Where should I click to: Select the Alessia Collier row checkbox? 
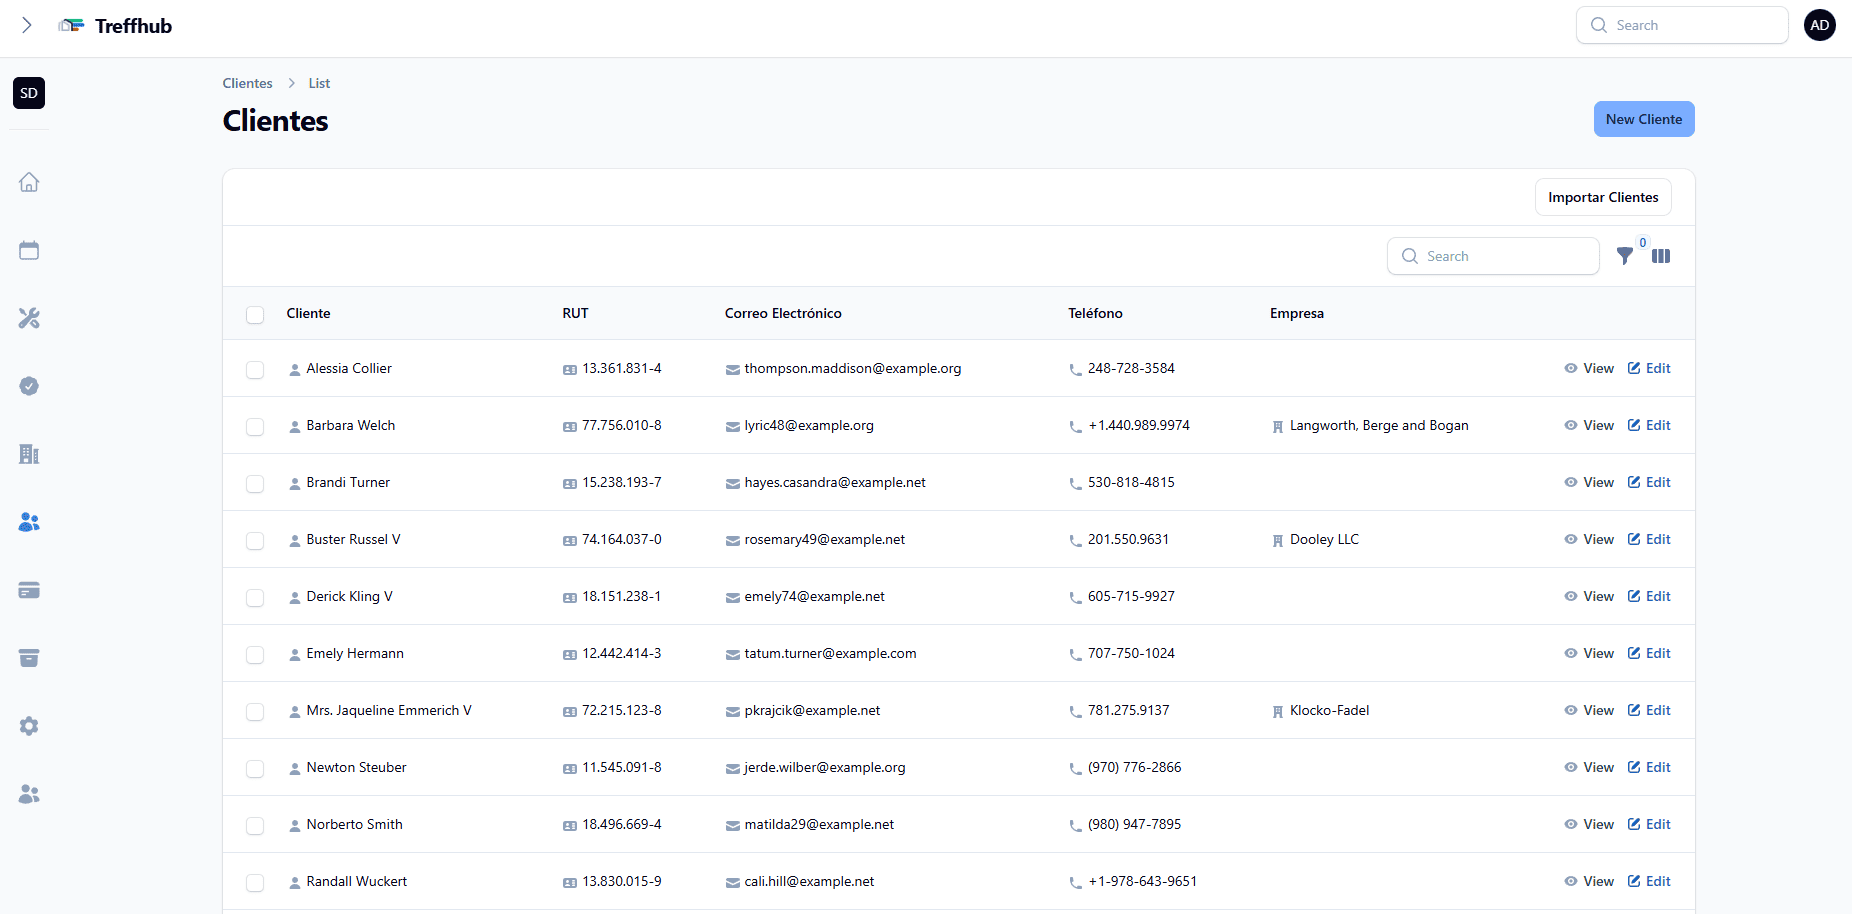pyautogui.click(x=255, y=370)
